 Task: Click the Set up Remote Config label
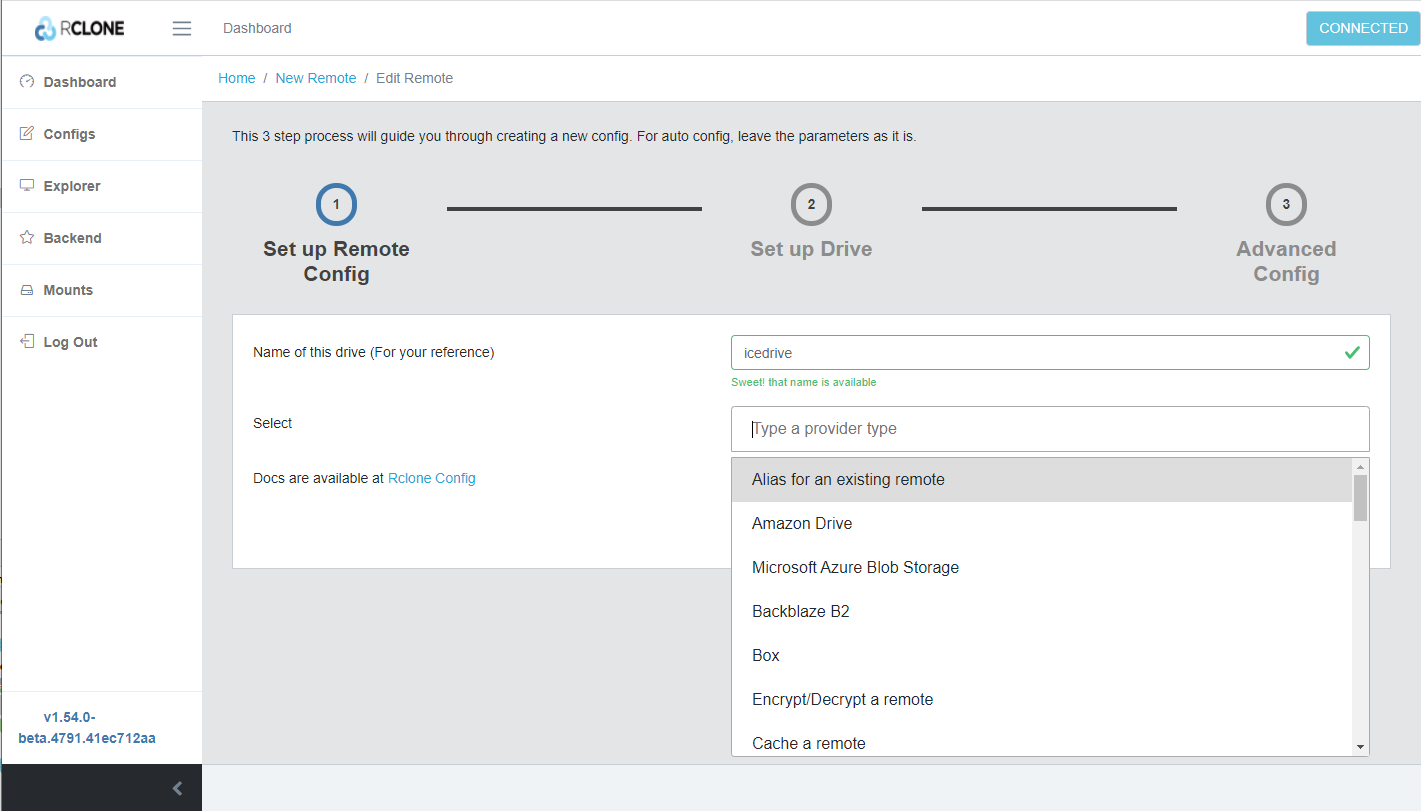pyautogui.click(x=336, y=261)
